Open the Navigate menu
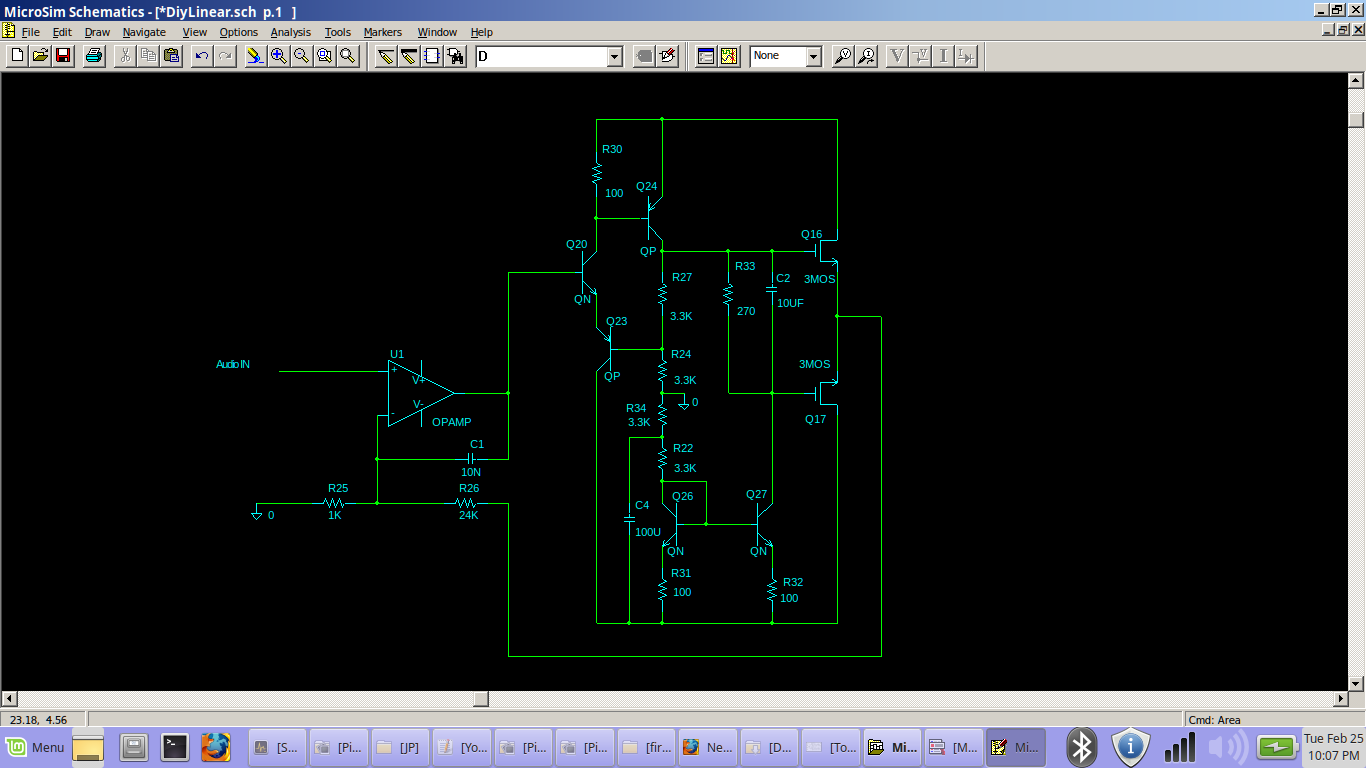The image size is (1366, 768). tap(144, 32)
